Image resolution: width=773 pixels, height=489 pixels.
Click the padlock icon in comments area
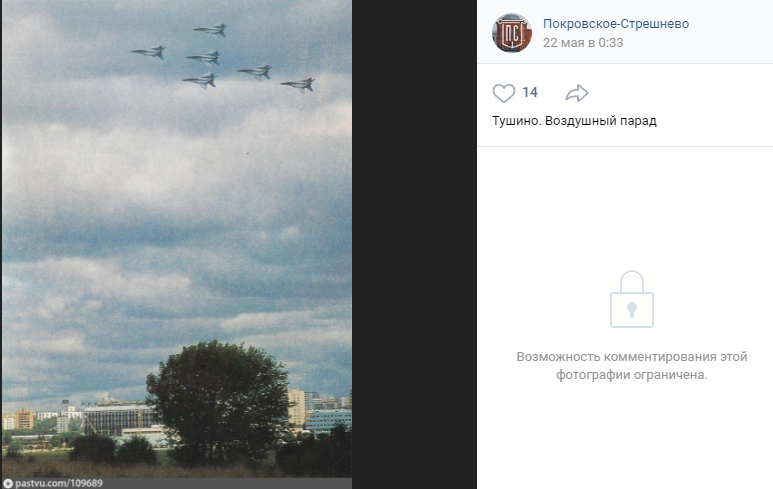point(632,299)
